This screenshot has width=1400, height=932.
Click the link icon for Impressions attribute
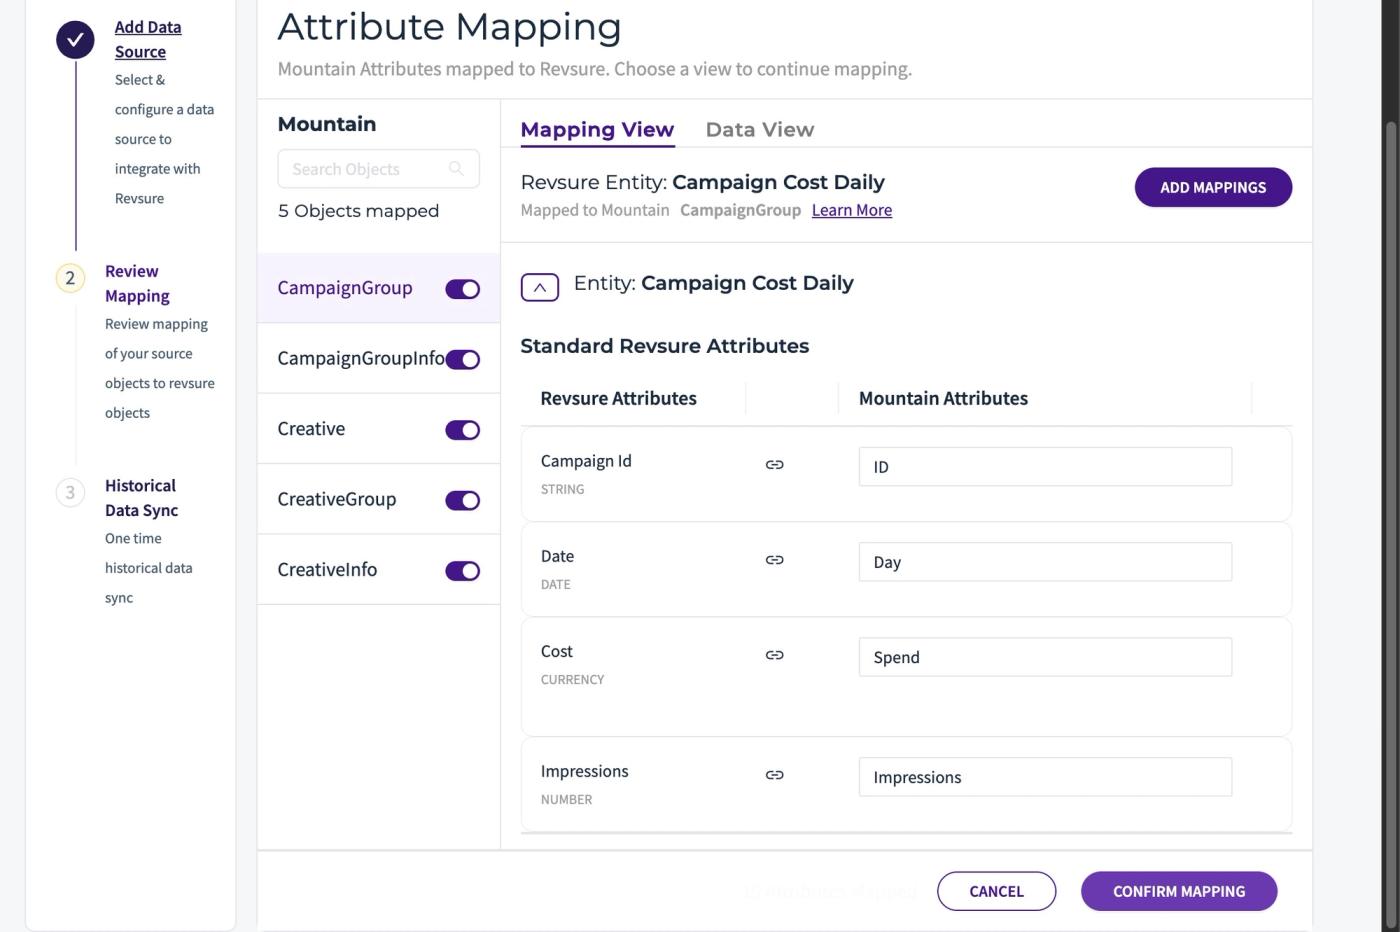point(774,774)
